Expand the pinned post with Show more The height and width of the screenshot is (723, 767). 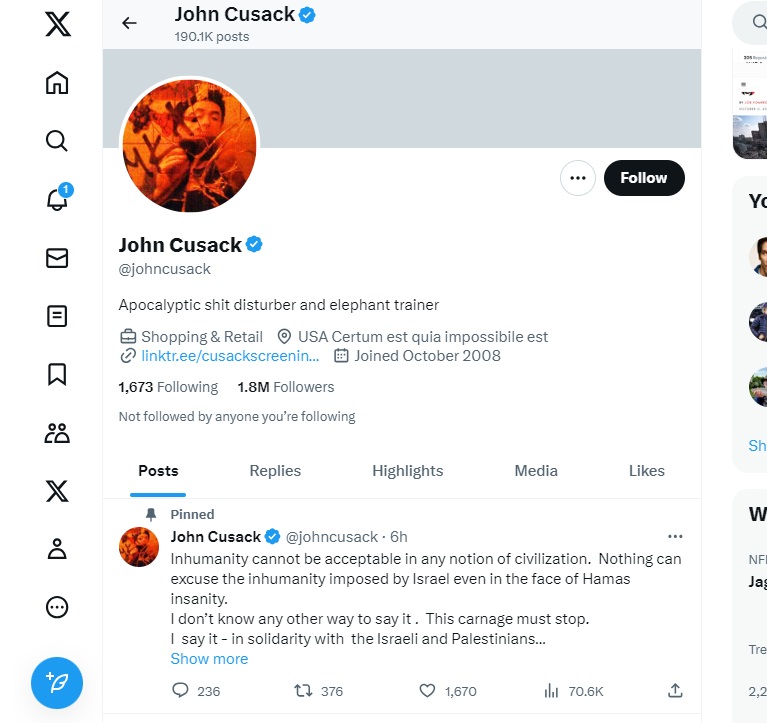(209, 659)
